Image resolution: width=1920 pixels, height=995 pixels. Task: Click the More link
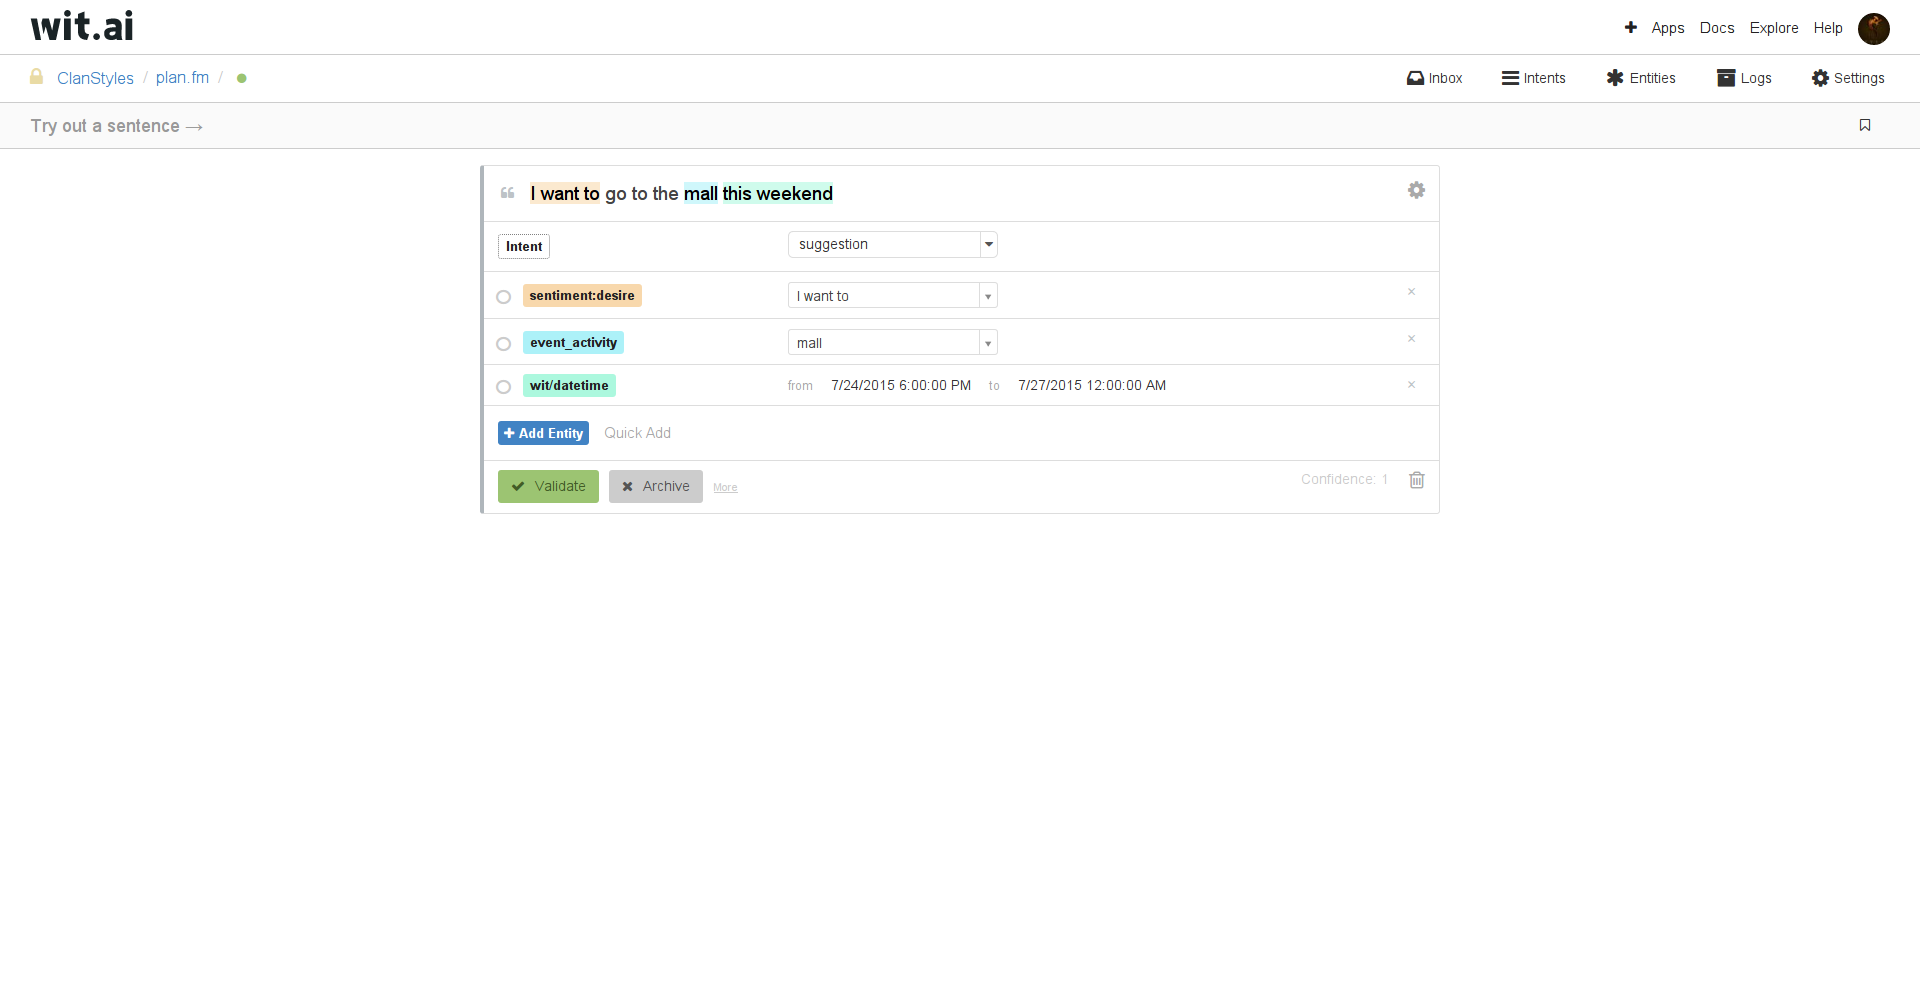coord(725,488)
